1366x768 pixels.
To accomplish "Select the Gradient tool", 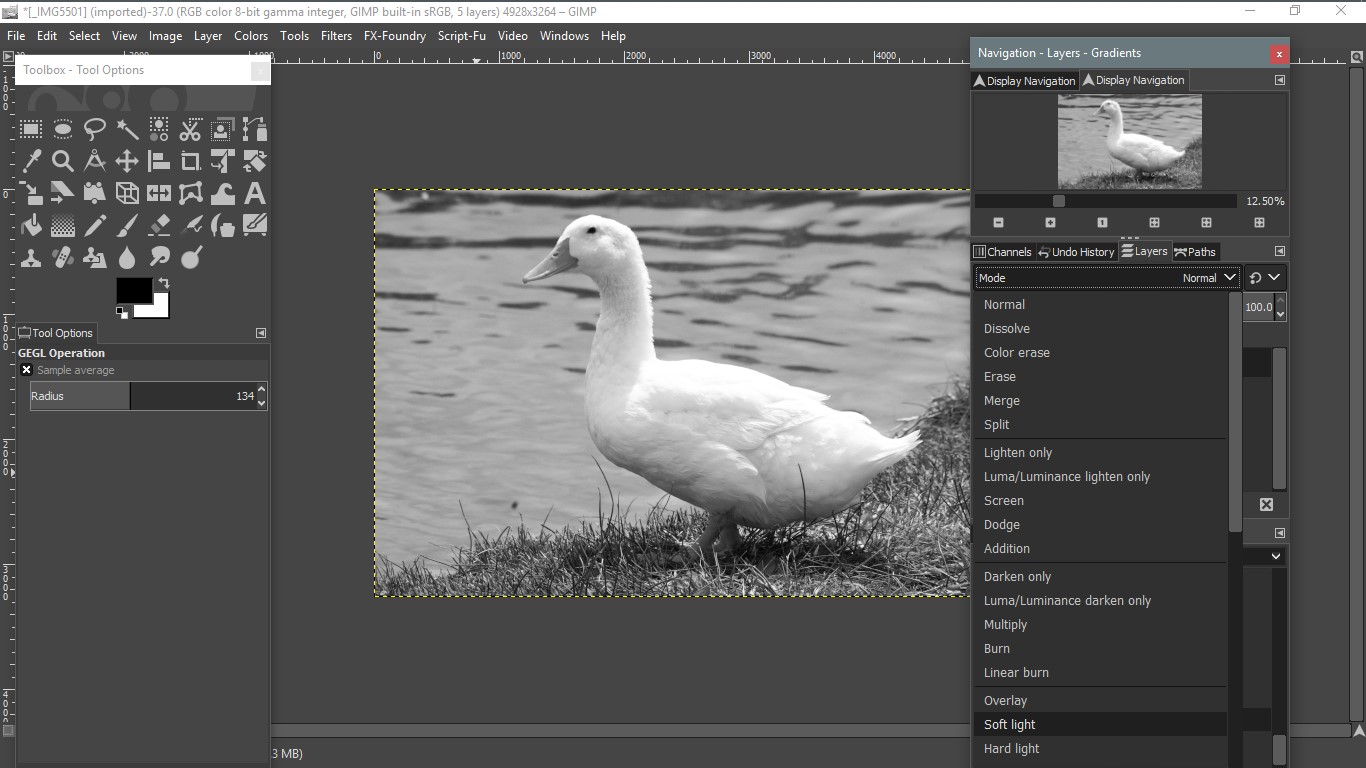I will tap(63, 225).
